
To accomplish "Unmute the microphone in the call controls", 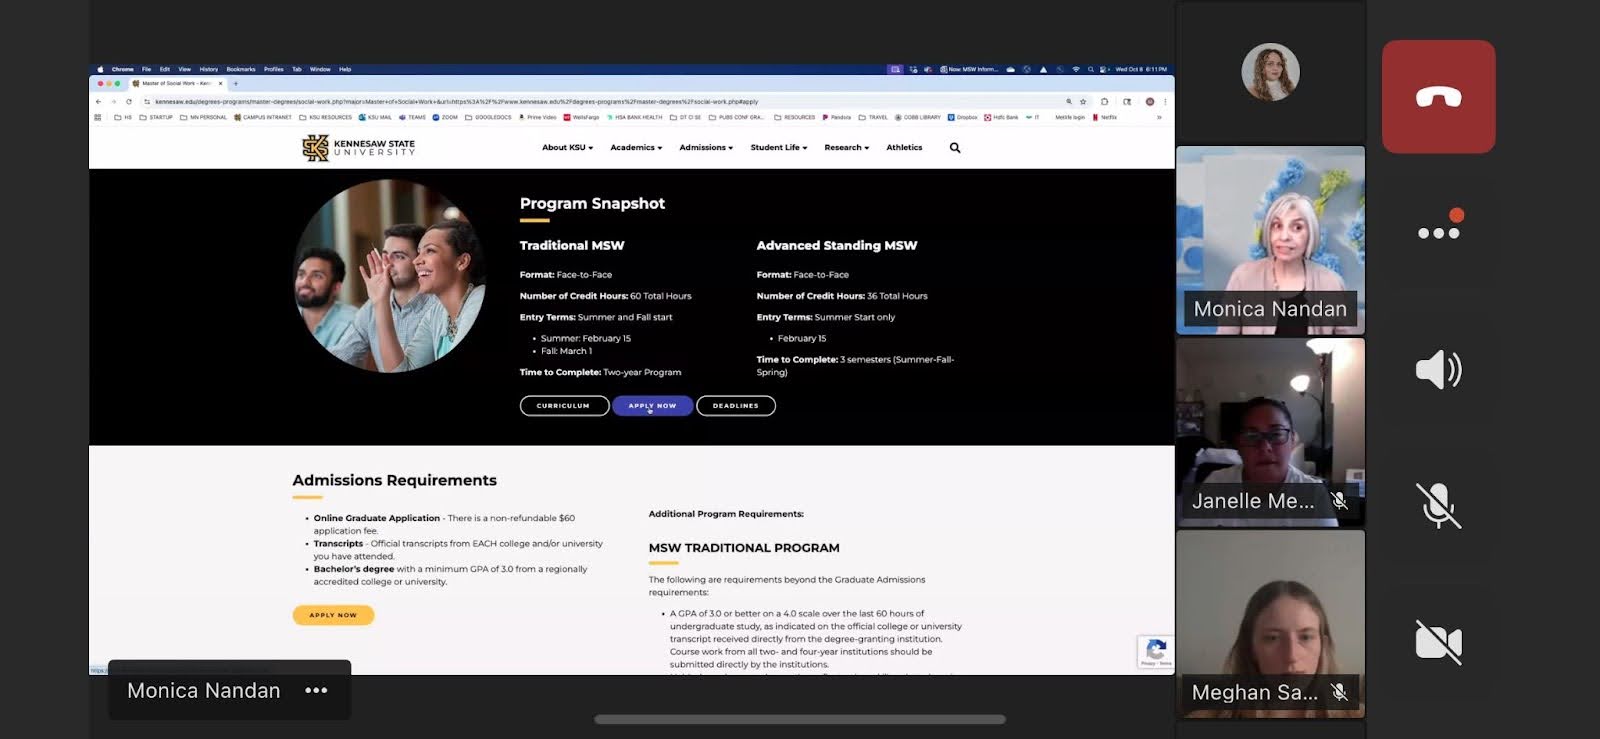I will point(1438,505).
